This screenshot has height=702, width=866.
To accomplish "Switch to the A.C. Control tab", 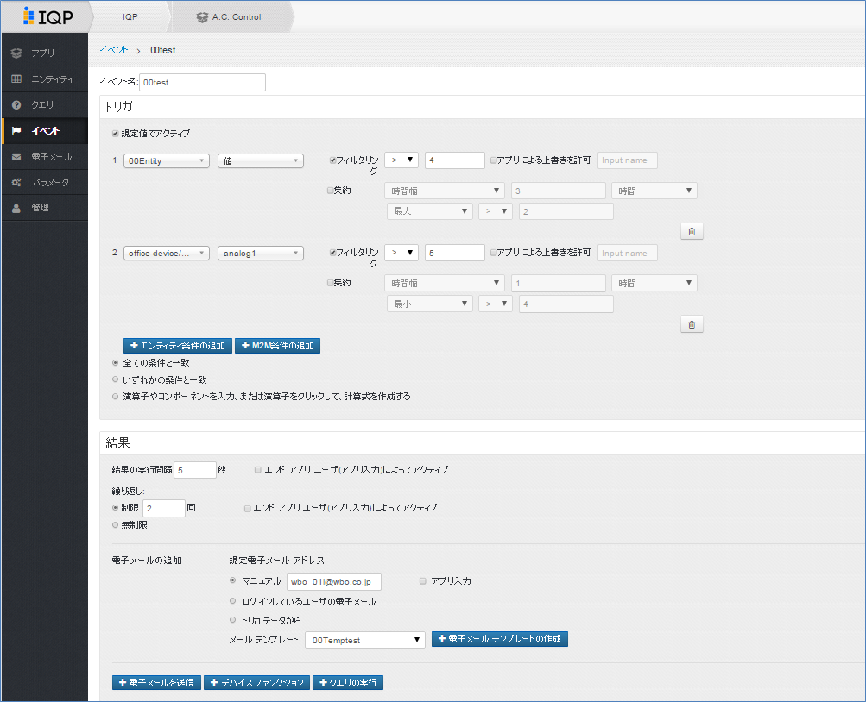I will pyautogui.click(x=228, y=17).
